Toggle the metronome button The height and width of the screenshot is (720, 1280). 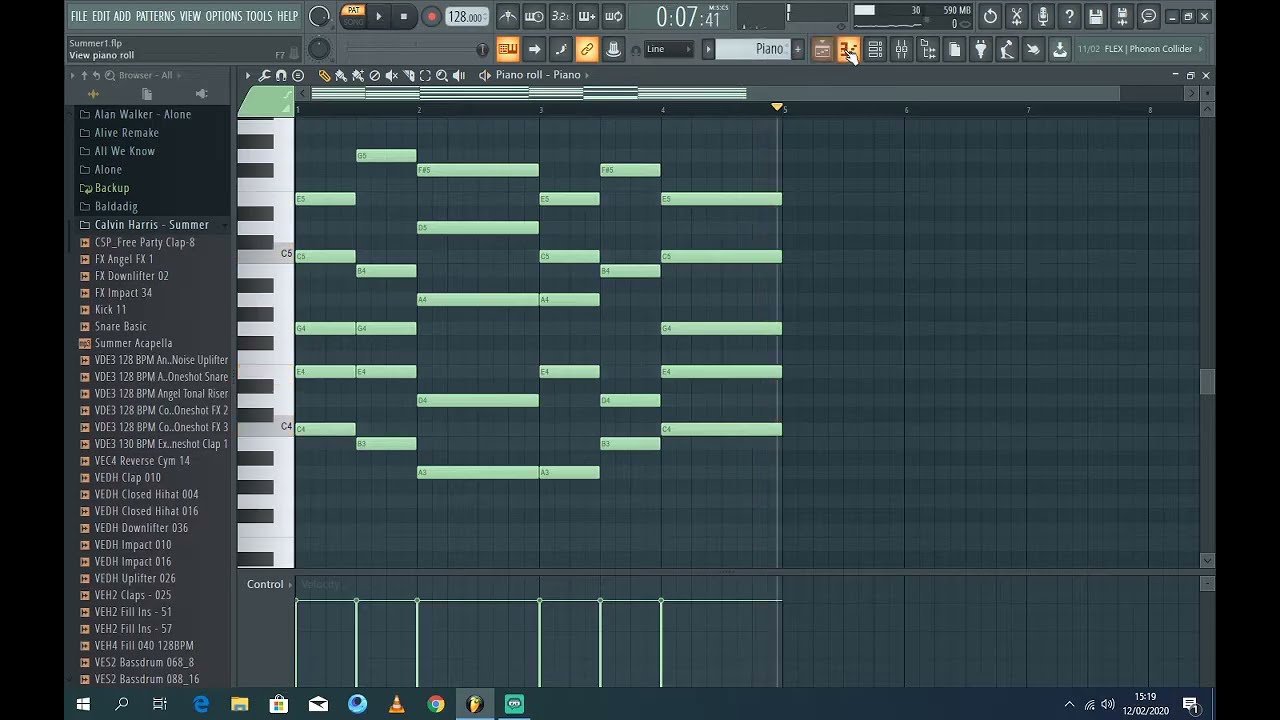tap(508, 16)
